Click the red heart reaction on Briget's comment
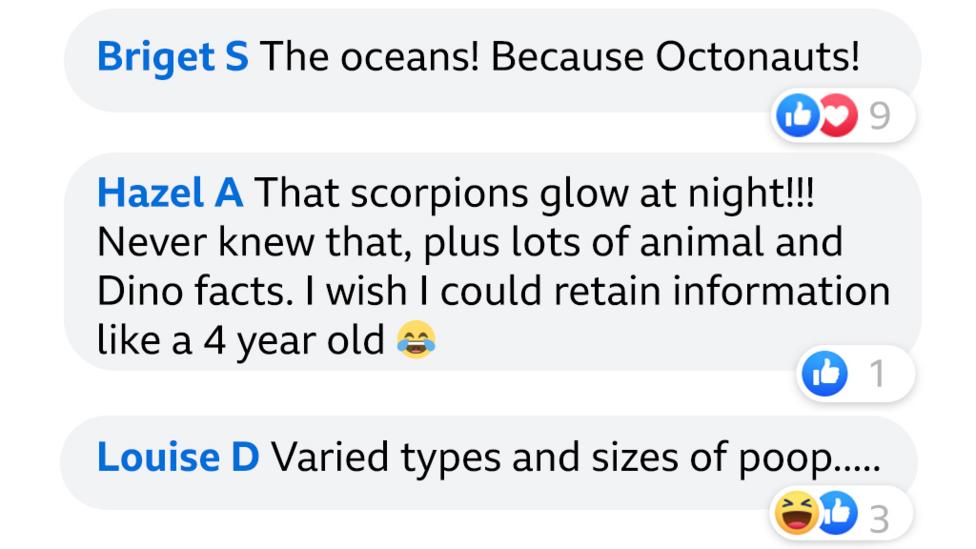Screen dimensions: 976x549 (837, 117)
